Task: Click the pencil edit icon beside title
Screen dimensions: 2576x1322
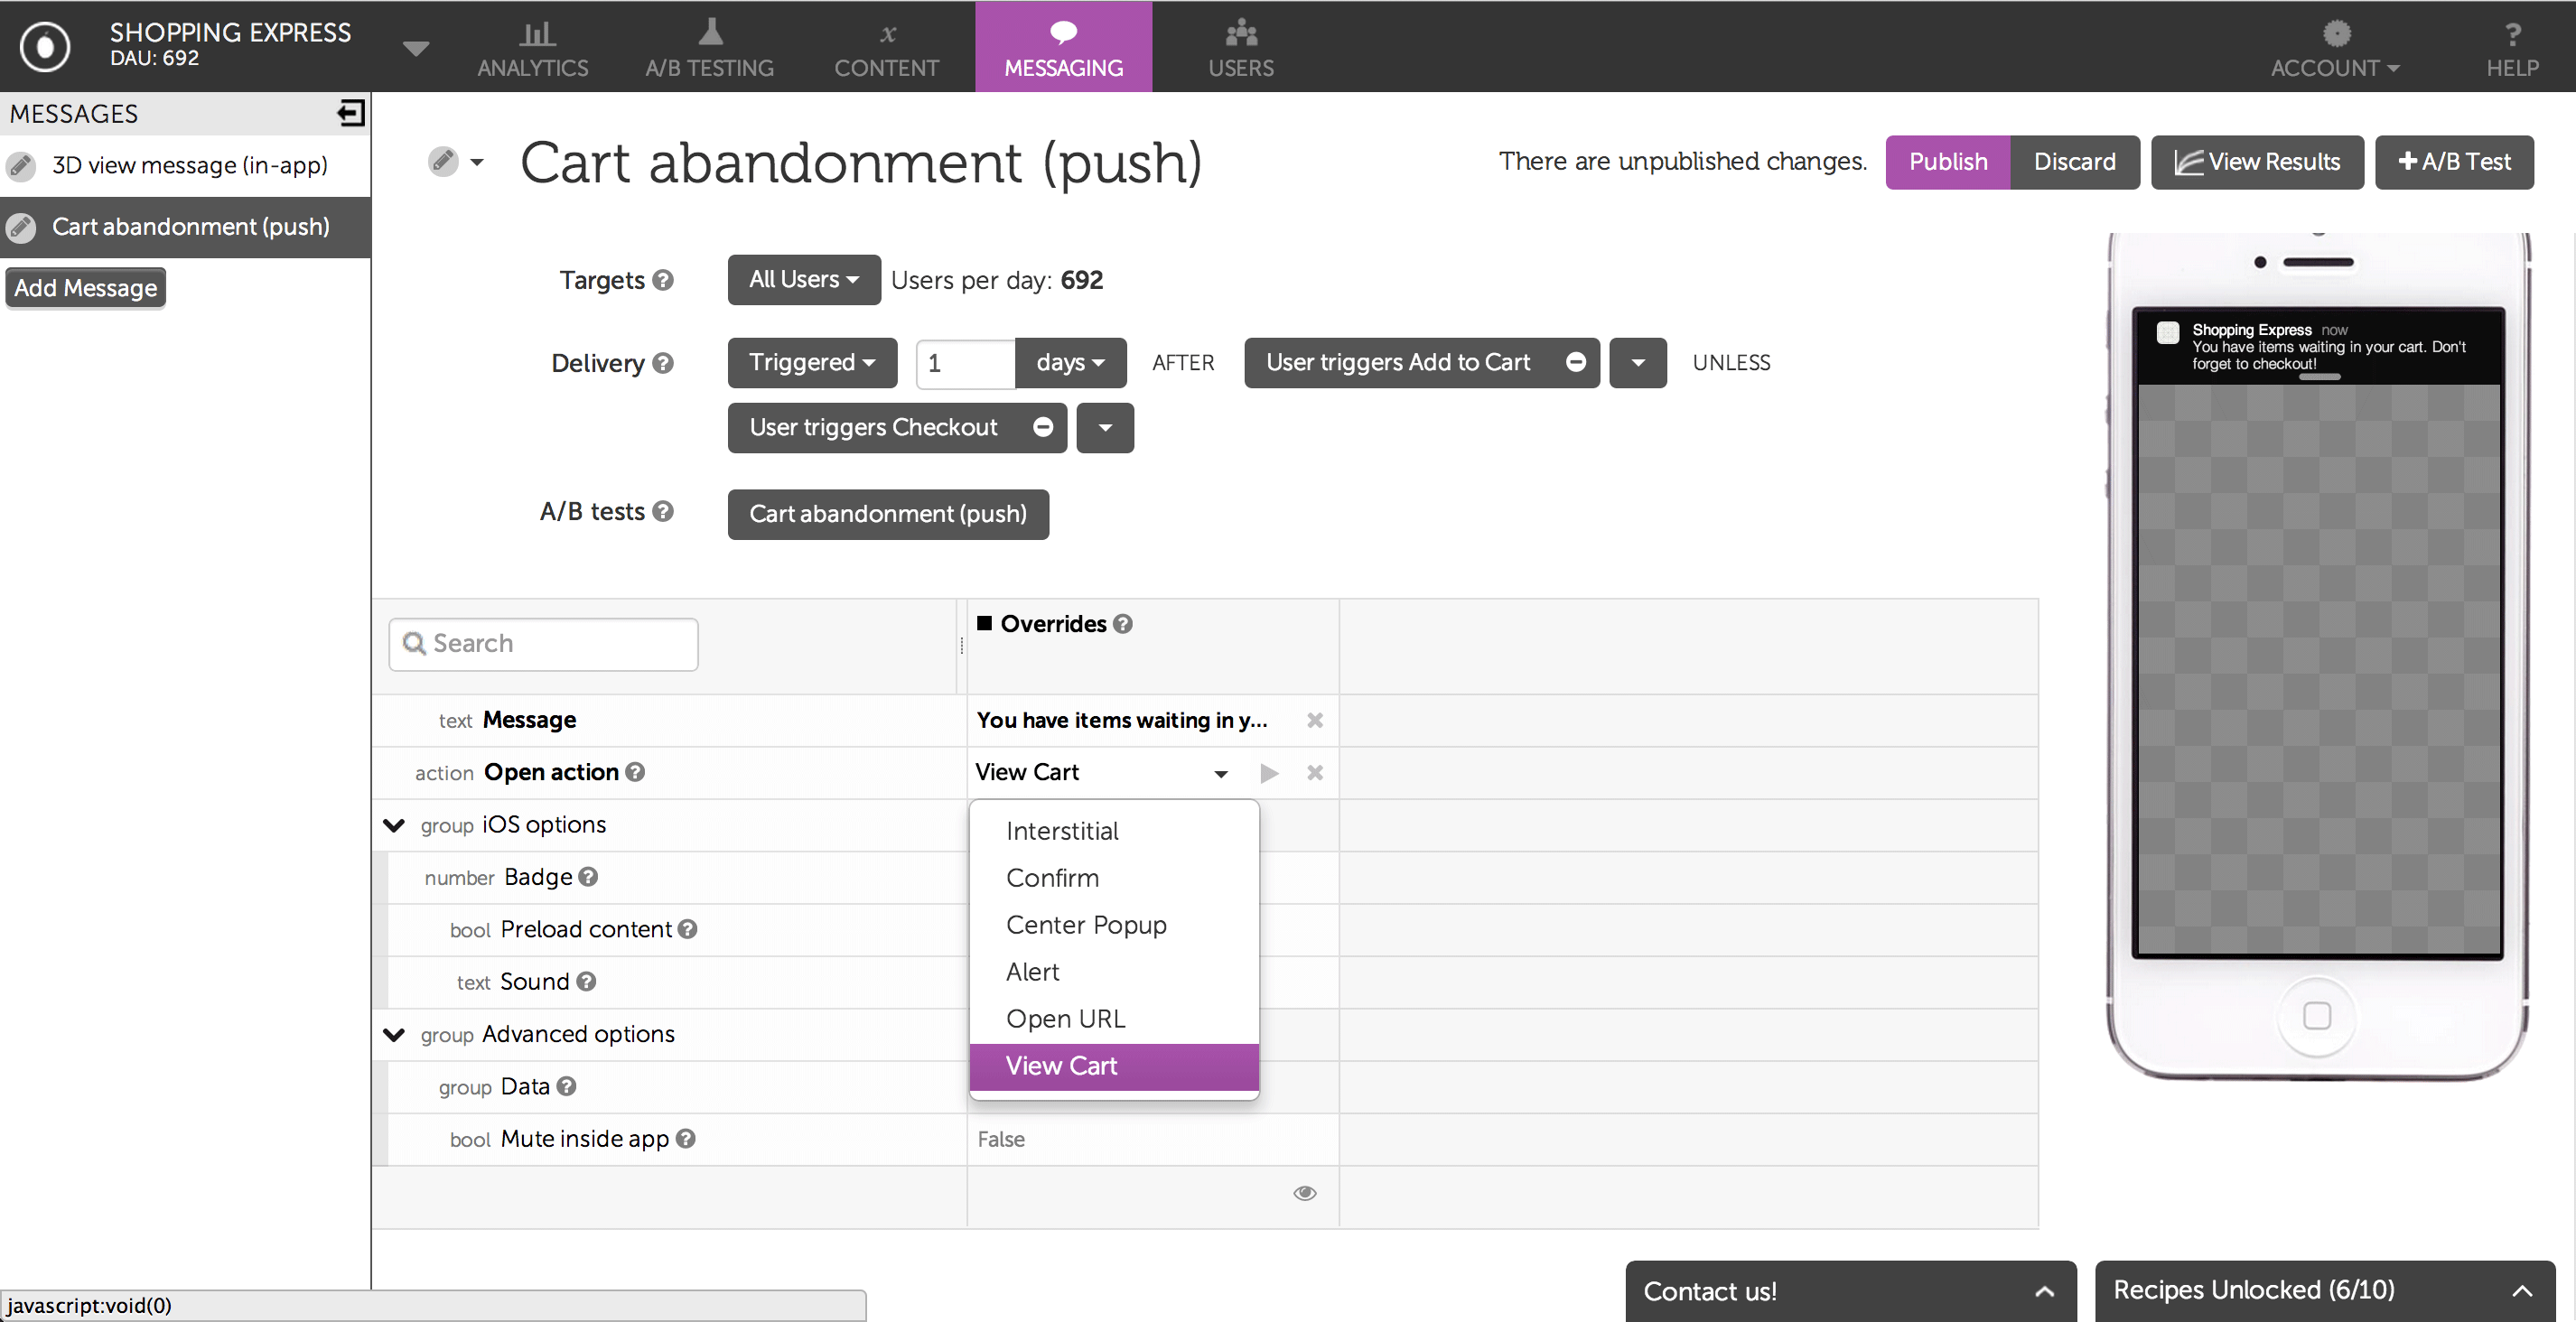Action: coord(443,161)
